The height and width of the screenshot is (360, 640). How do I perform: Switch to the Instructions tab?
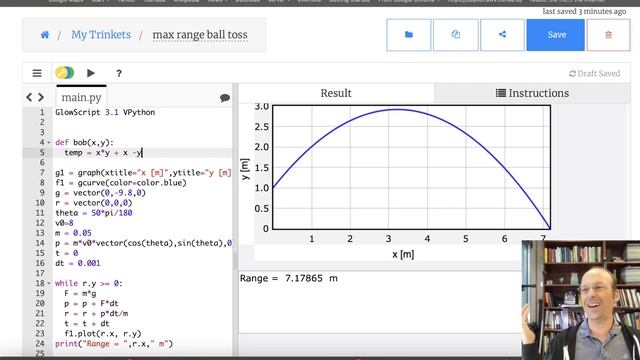[532, 93]
